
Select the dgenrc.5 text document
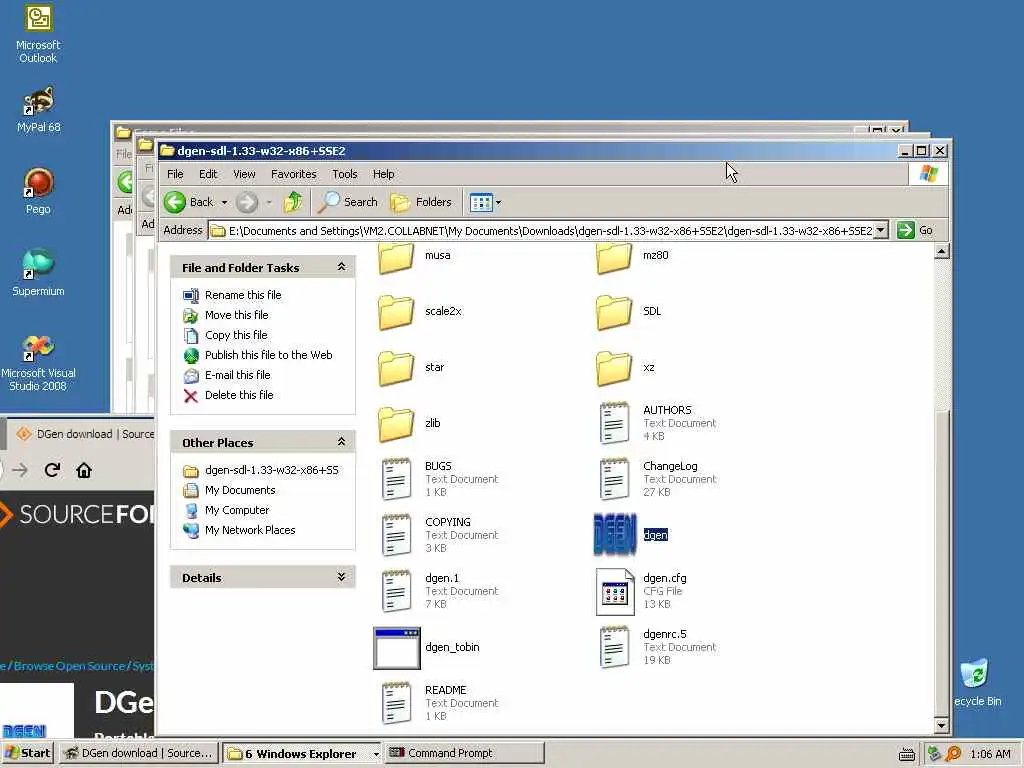[x=614, y=648]
